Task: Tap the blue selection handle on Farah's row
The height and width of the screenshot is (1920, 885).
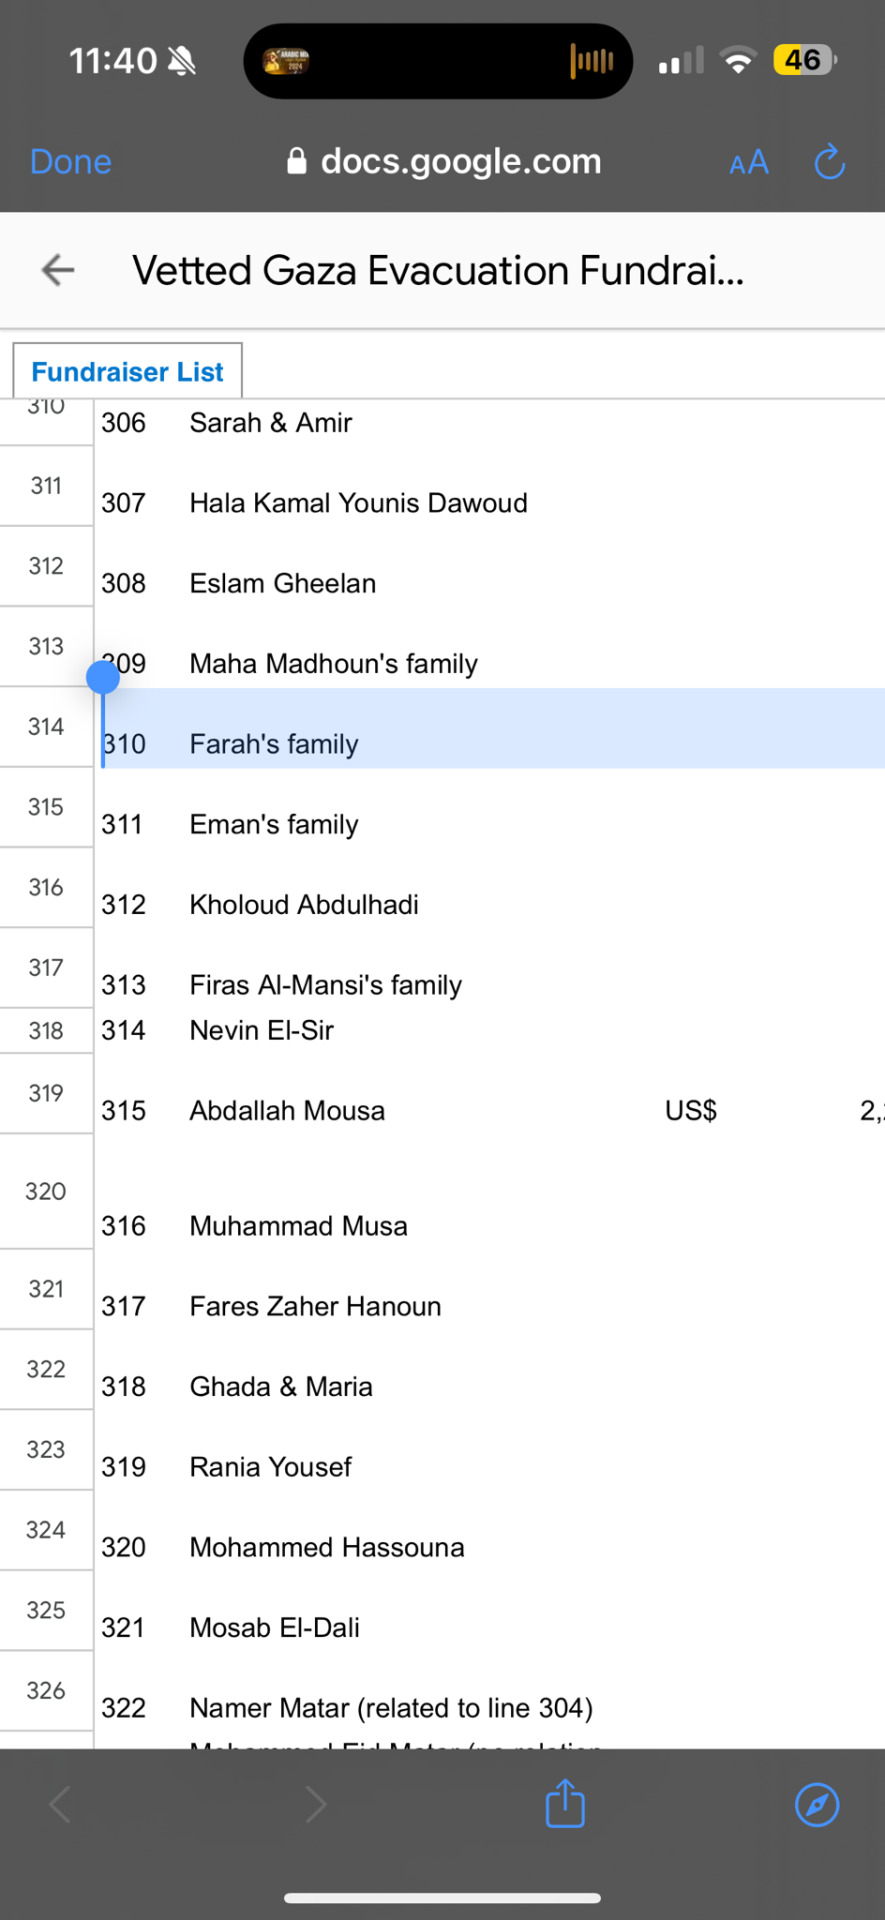Action: tap(103, 677)
